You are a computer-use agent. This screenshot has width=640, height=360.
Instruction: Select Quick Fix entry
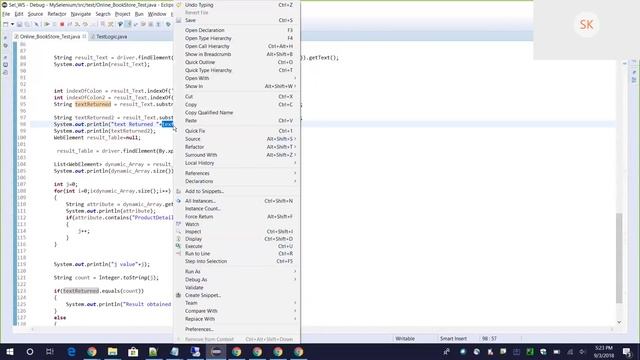click(237, 131)
